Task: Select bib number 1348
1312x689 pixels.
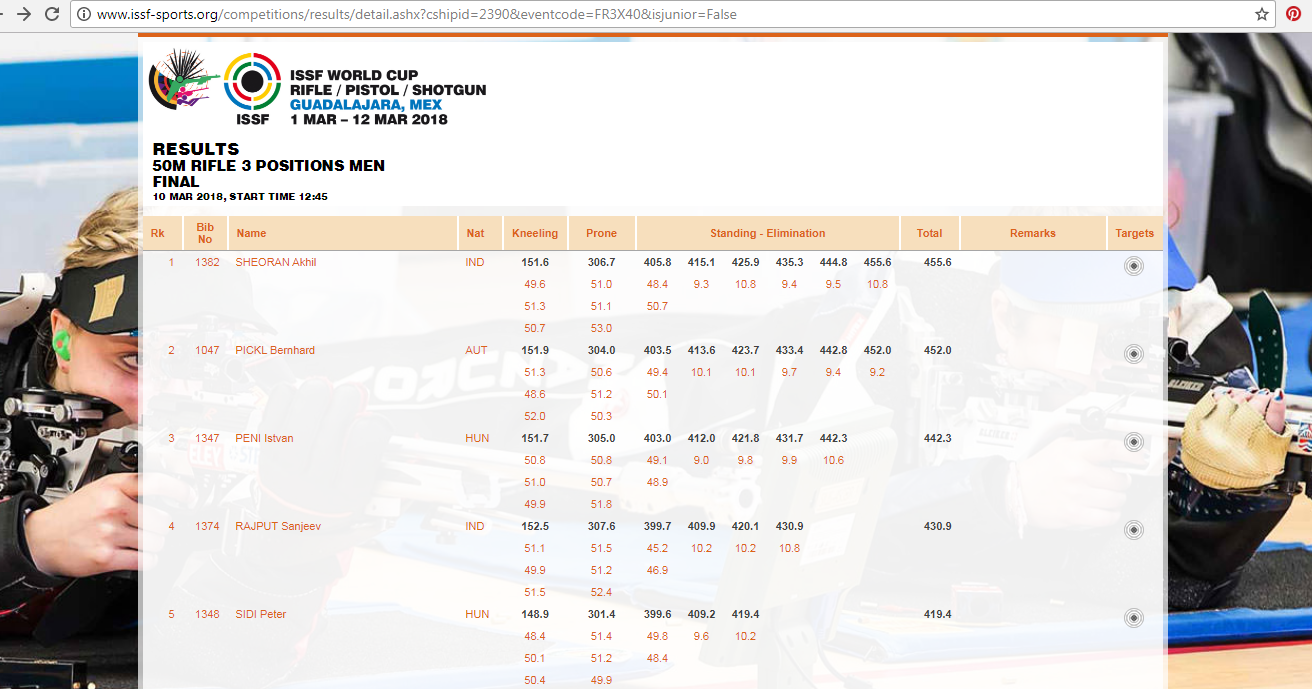Action: [x=207, y=614]
